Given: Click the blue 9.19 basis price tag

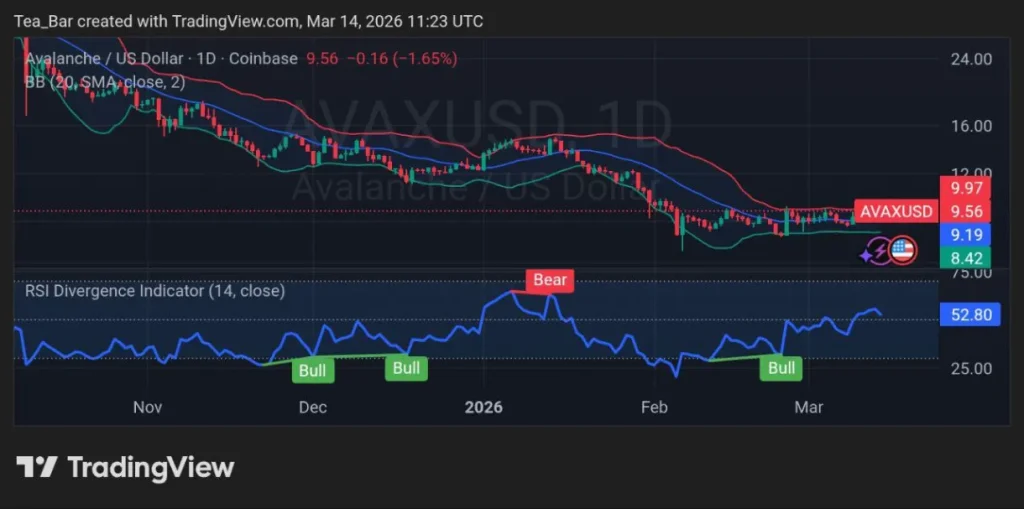Looking at the screenshot, I should click(x=966, y=235).
